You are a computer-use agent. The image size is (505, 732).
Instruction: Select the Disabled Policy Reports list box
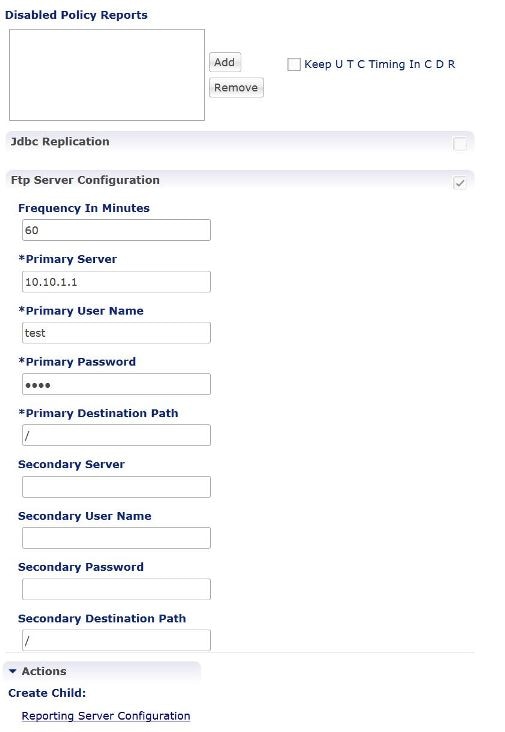(x=107, y=75)
